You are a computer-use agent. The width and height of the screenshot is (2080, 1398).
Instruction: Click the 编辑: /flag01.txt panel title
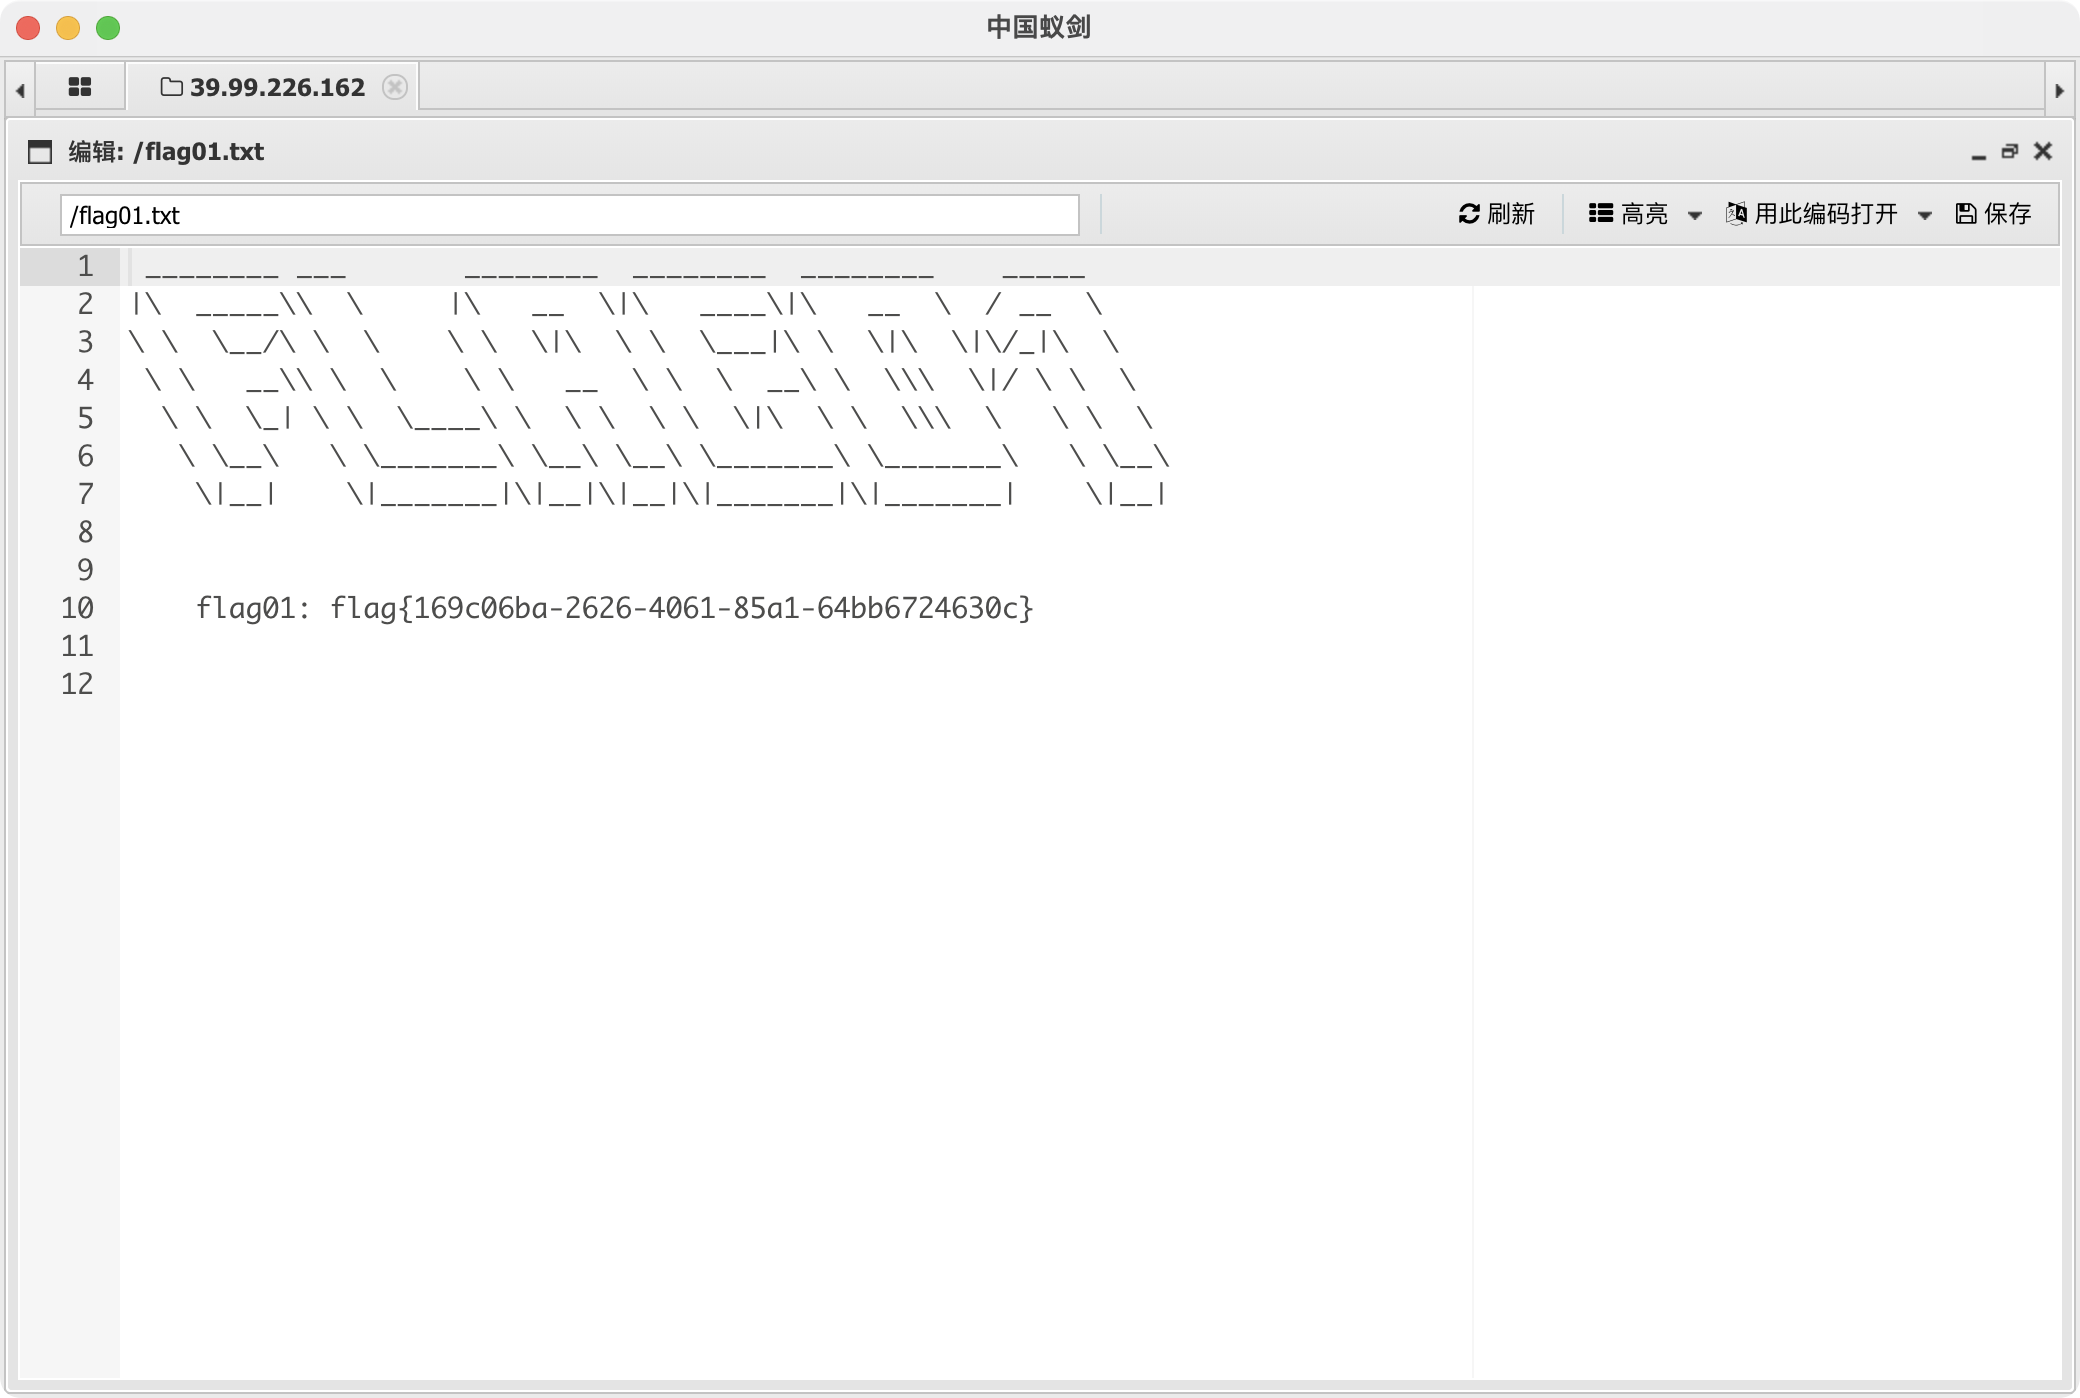coord(166,152)
